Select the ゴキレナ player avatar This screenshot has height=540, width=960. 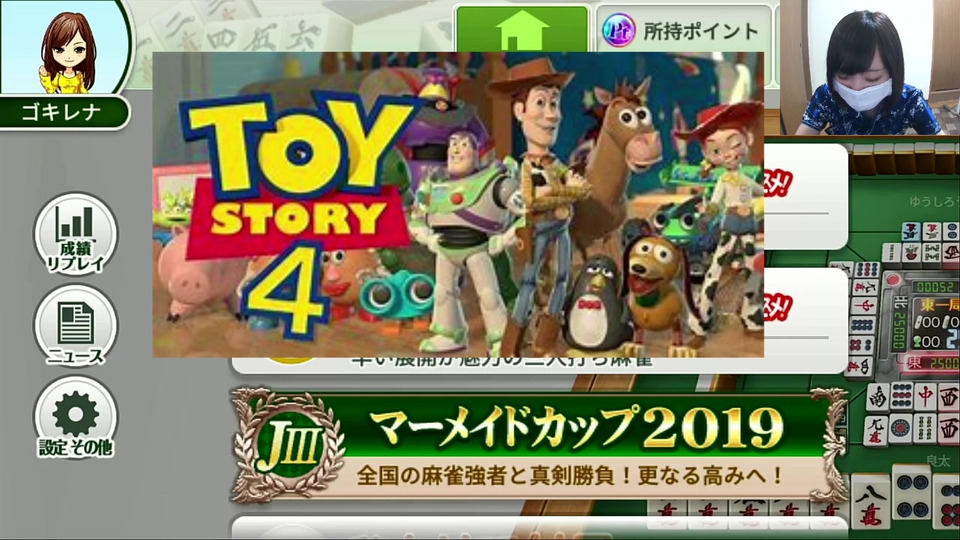tap(66, 48)
